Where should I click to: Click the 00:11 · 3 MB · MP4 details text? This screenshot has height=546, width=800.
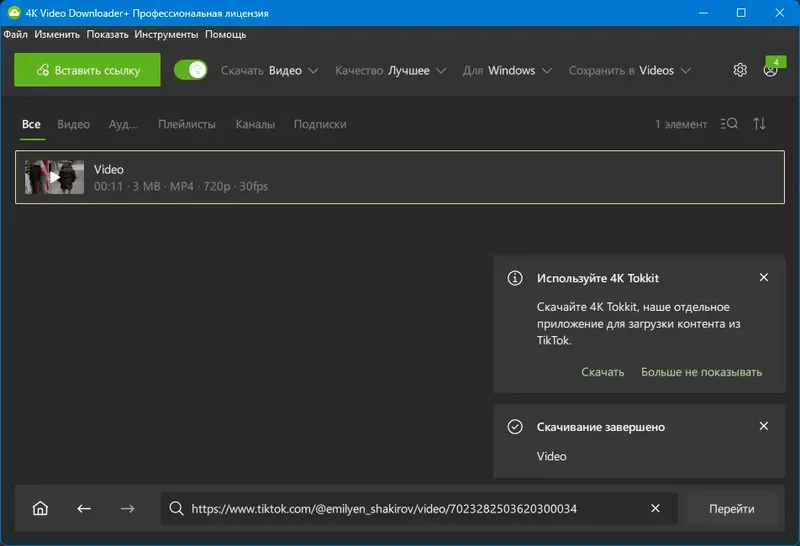pos(181,186)
